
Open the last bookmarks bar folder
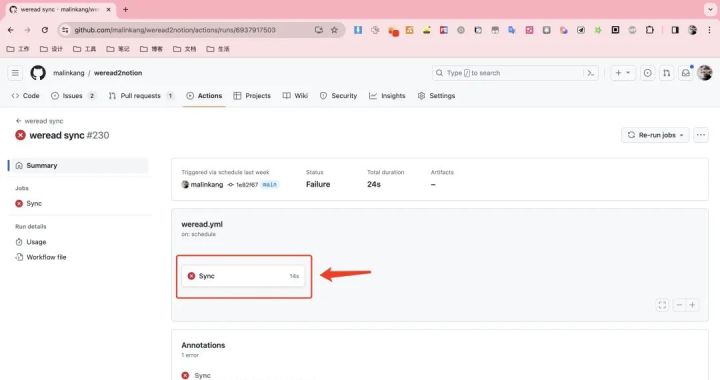(218, 49)
